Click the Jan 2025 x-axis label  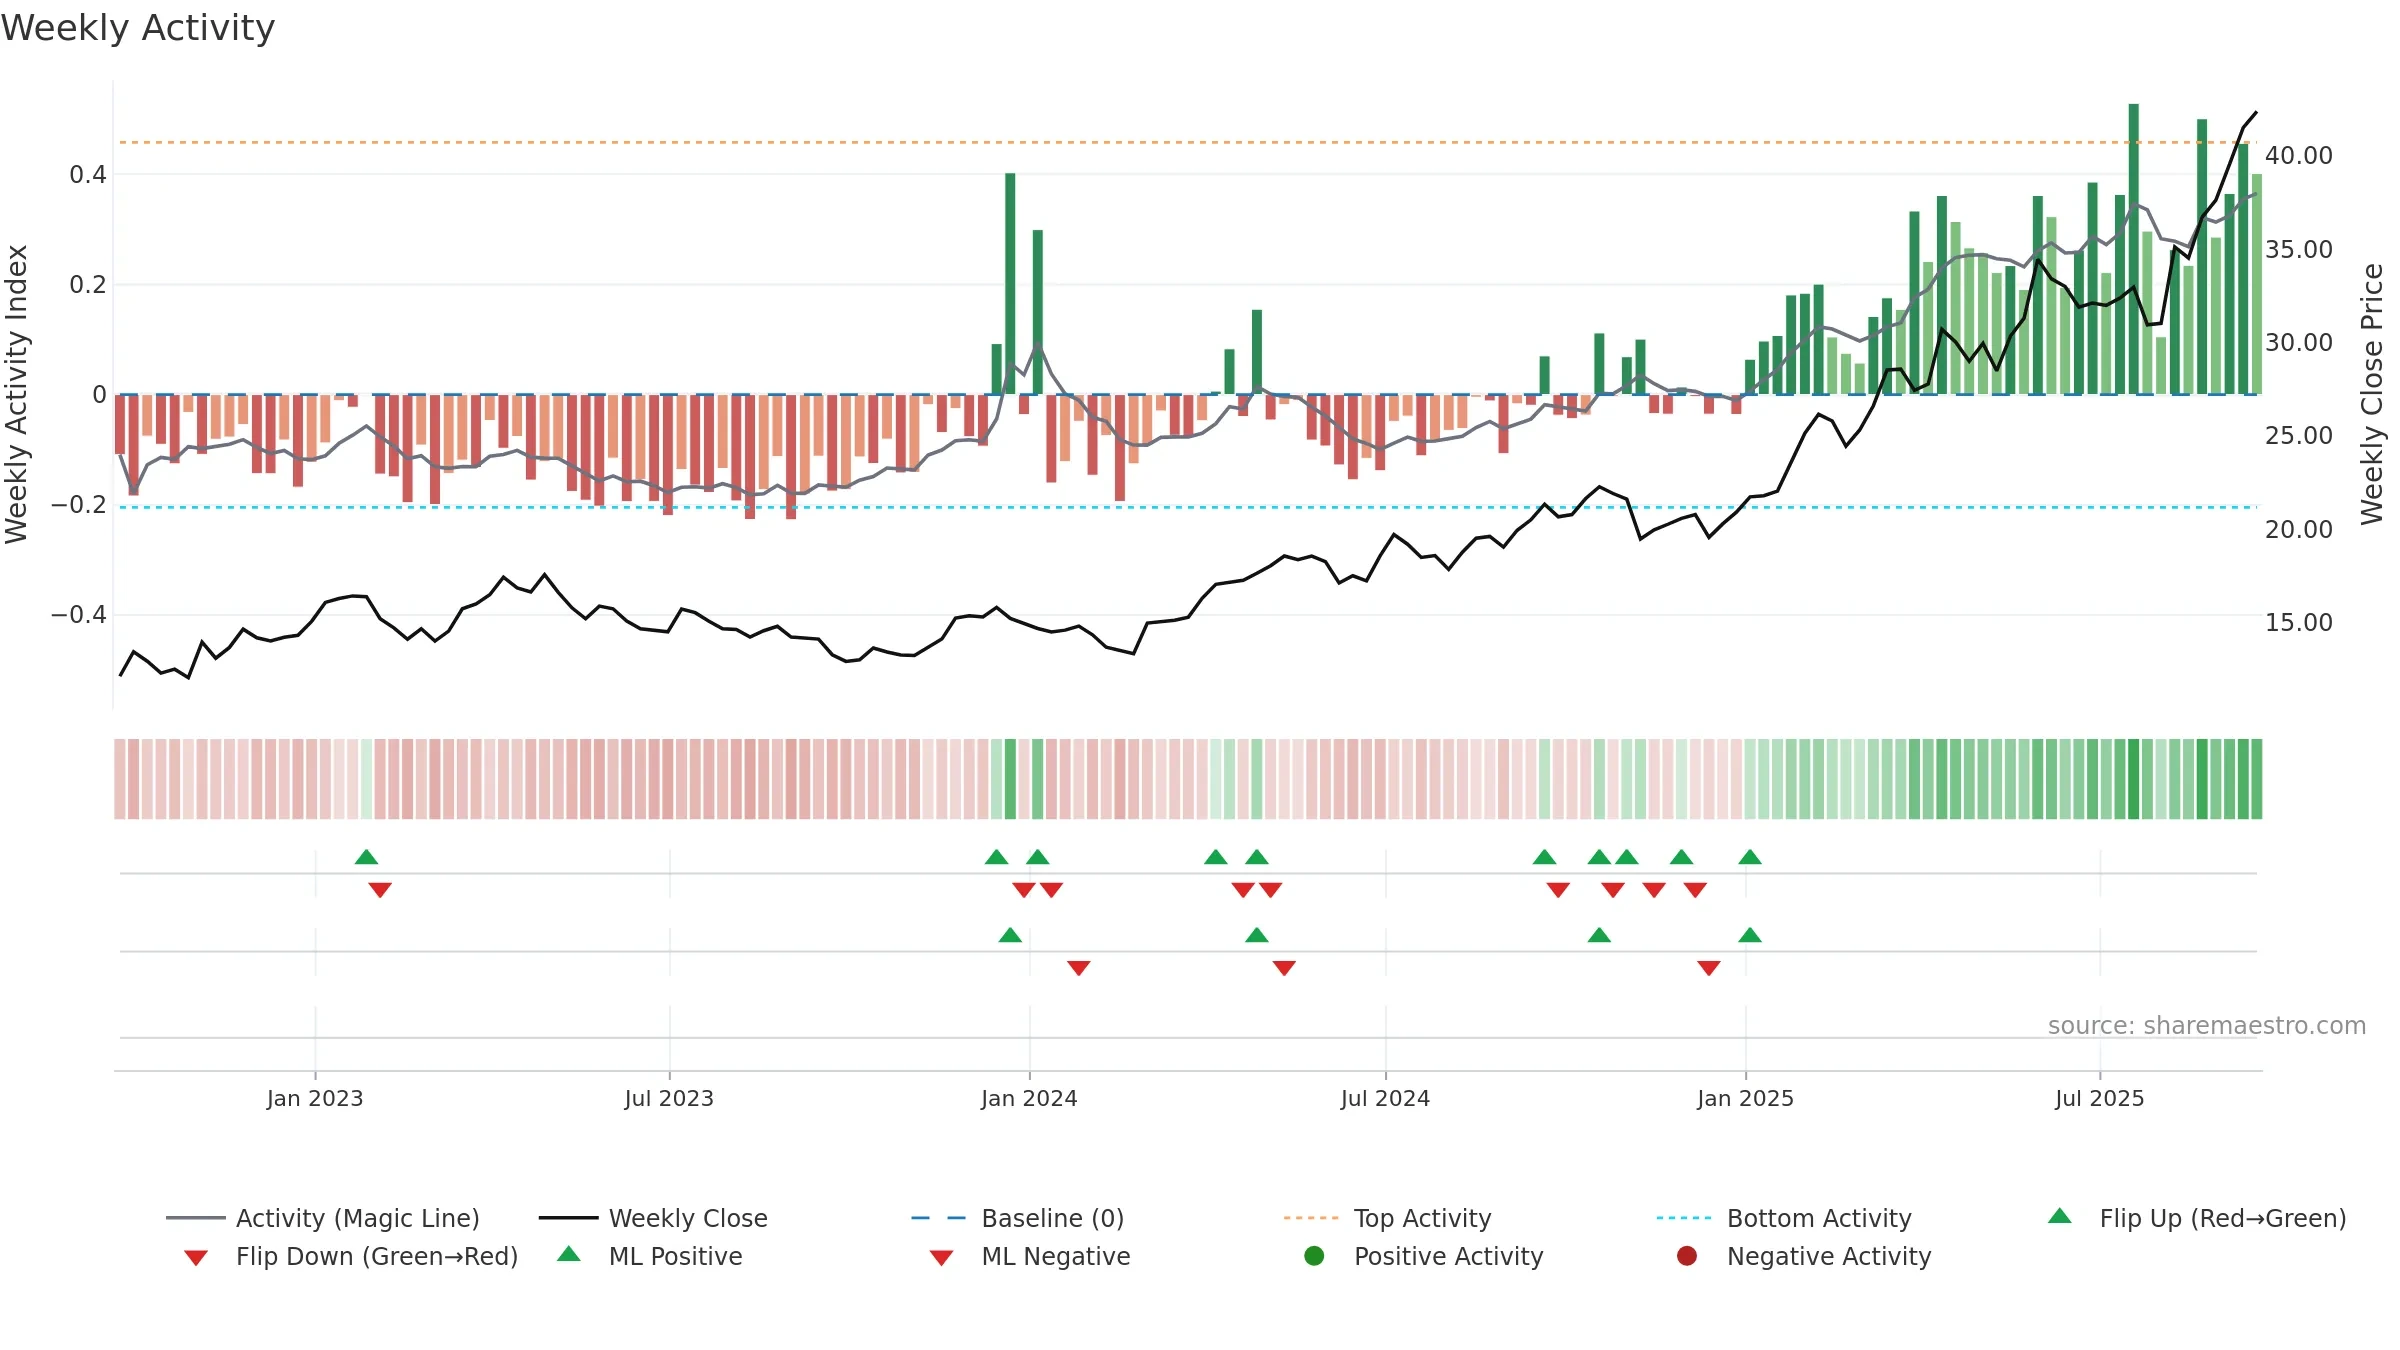(1745, 1099)
